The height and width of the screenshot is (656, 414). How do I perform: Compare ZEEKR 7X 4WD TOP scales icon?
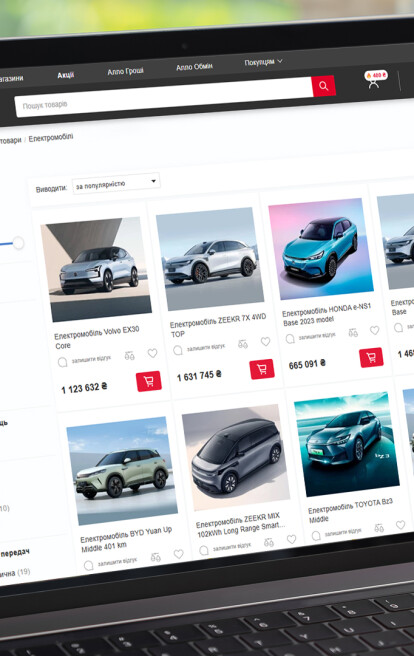243,344
